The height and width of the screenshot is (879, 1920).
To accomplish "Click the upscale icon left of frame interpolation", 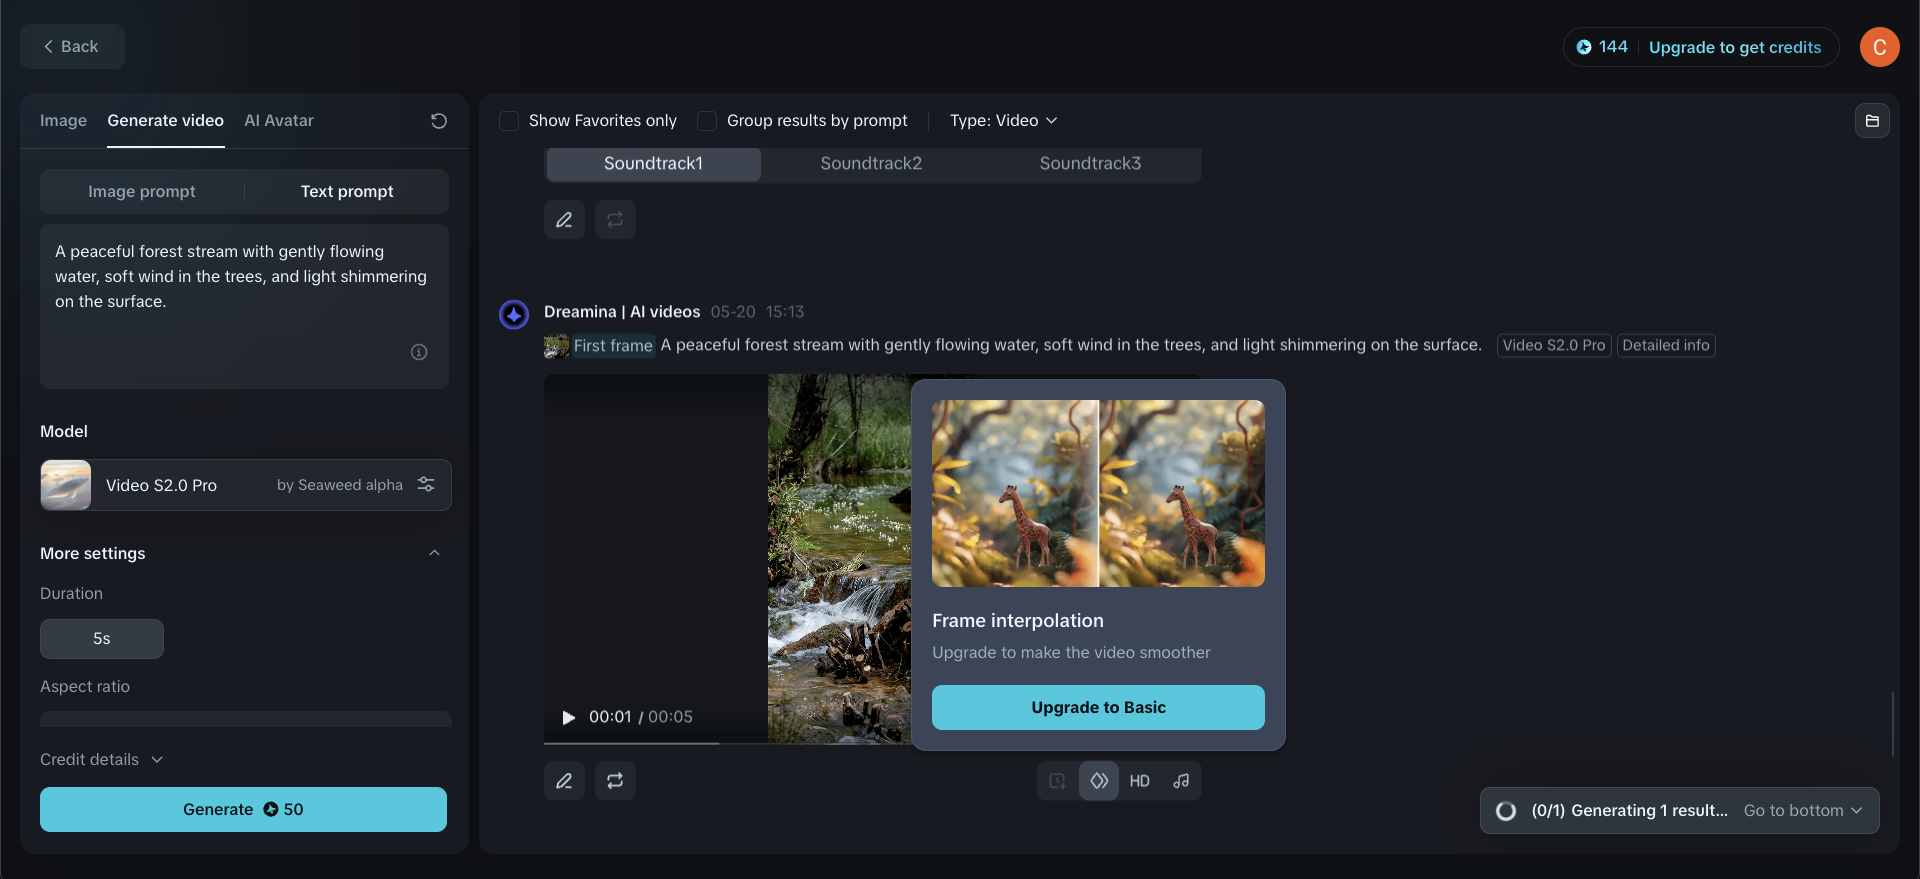I will [1058, 781].
